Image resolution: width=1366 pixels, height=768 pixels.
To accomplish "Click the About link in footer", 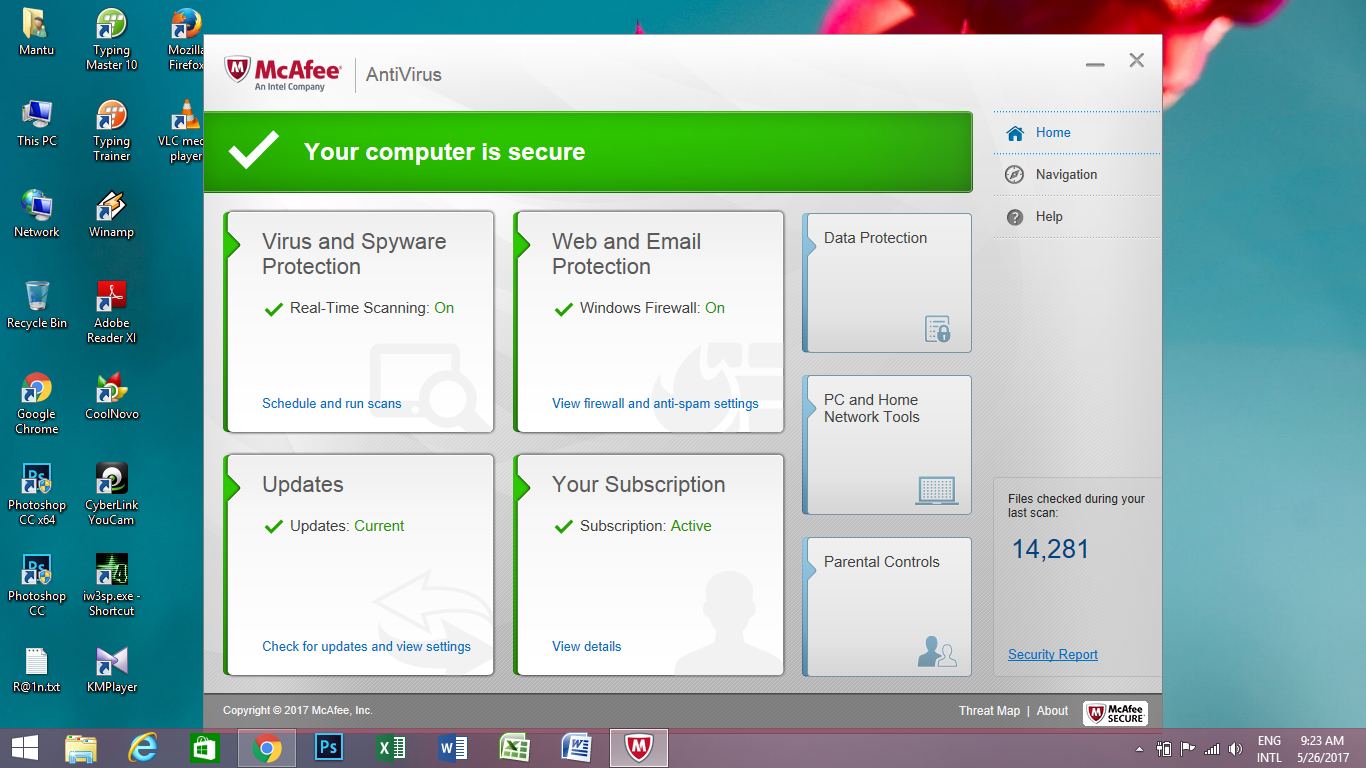I will [1052, 711].
